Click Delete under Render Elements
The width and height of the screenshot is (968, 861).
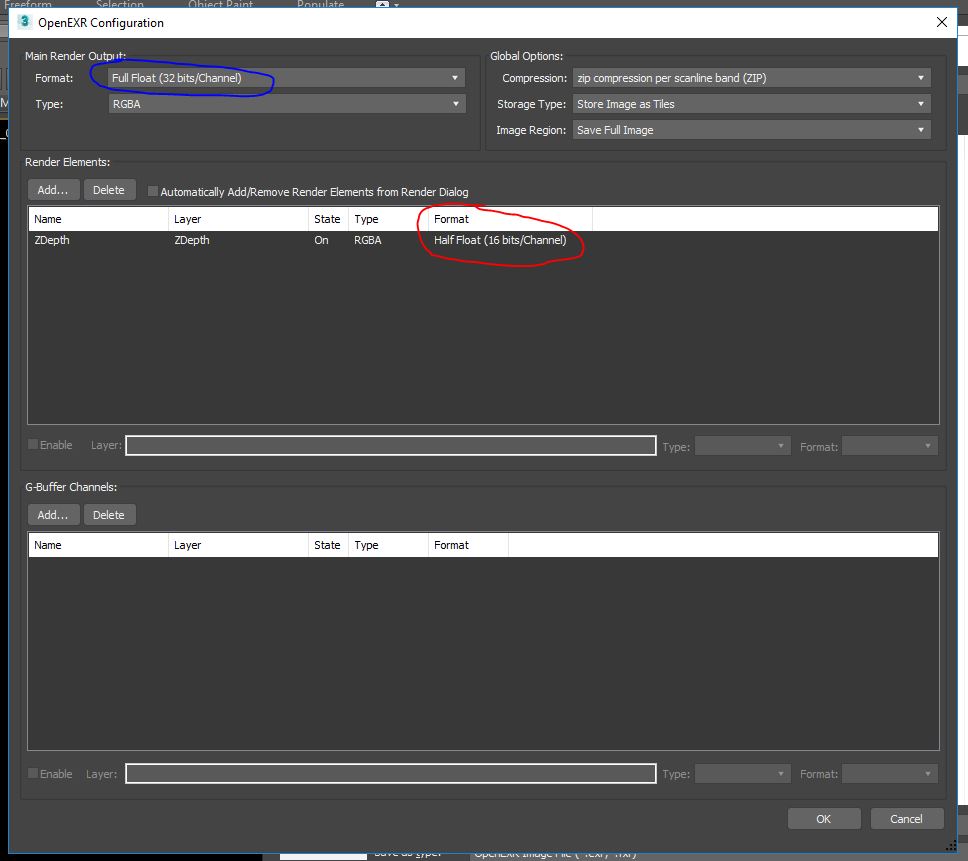pyautogui.click(x=110, y=189)
